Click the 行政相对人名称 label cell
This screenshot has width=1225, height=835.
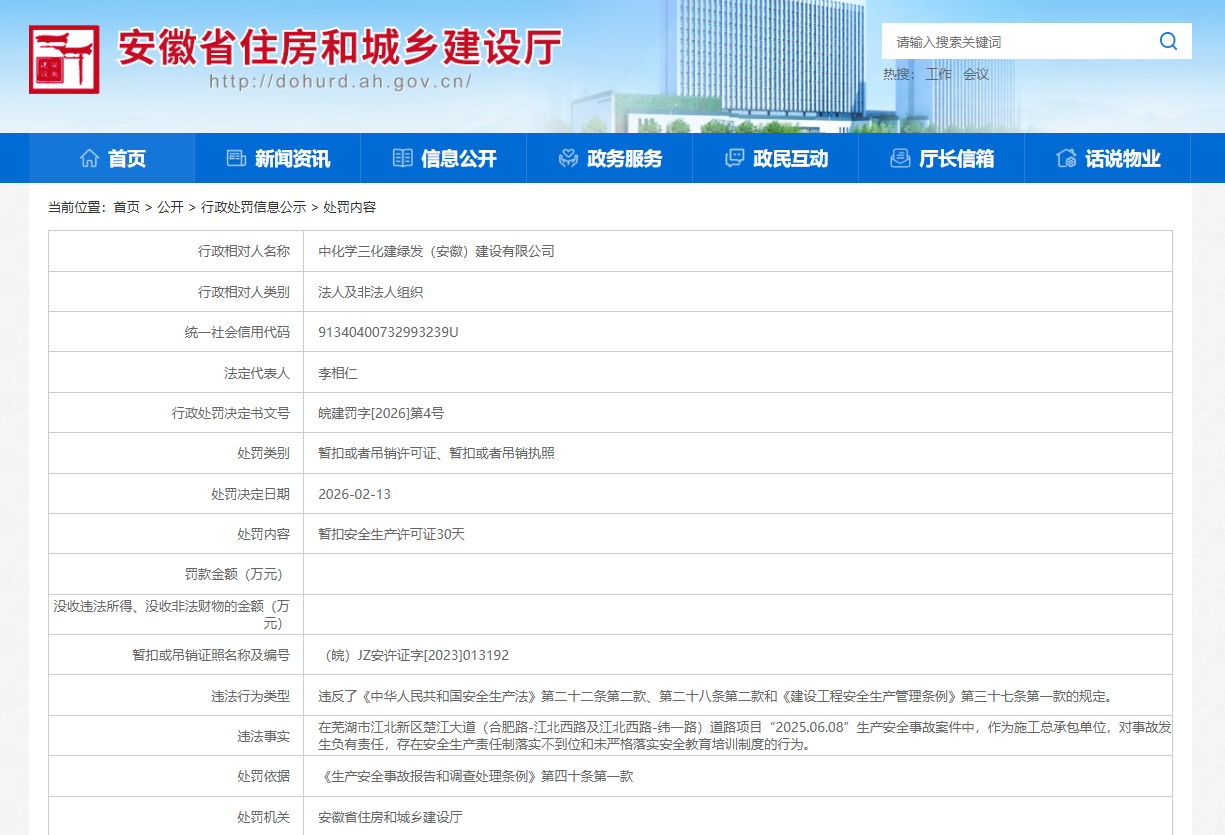click(176, 251)
